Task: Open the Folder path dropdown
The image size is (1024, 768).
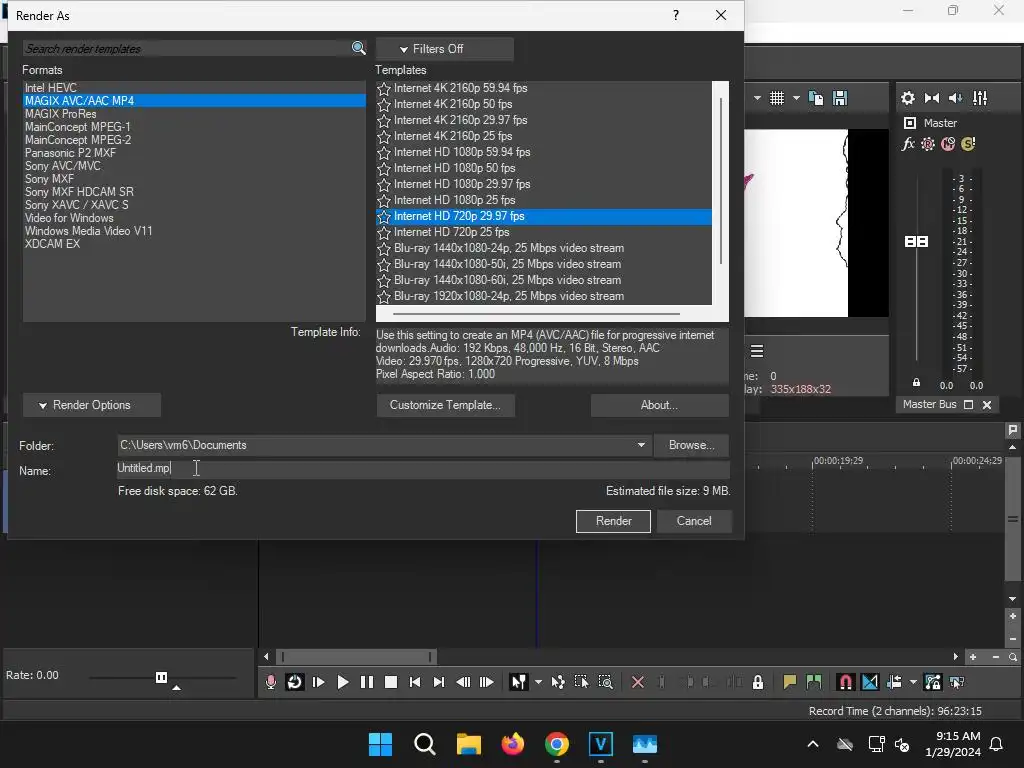Action: coord(641,445)
